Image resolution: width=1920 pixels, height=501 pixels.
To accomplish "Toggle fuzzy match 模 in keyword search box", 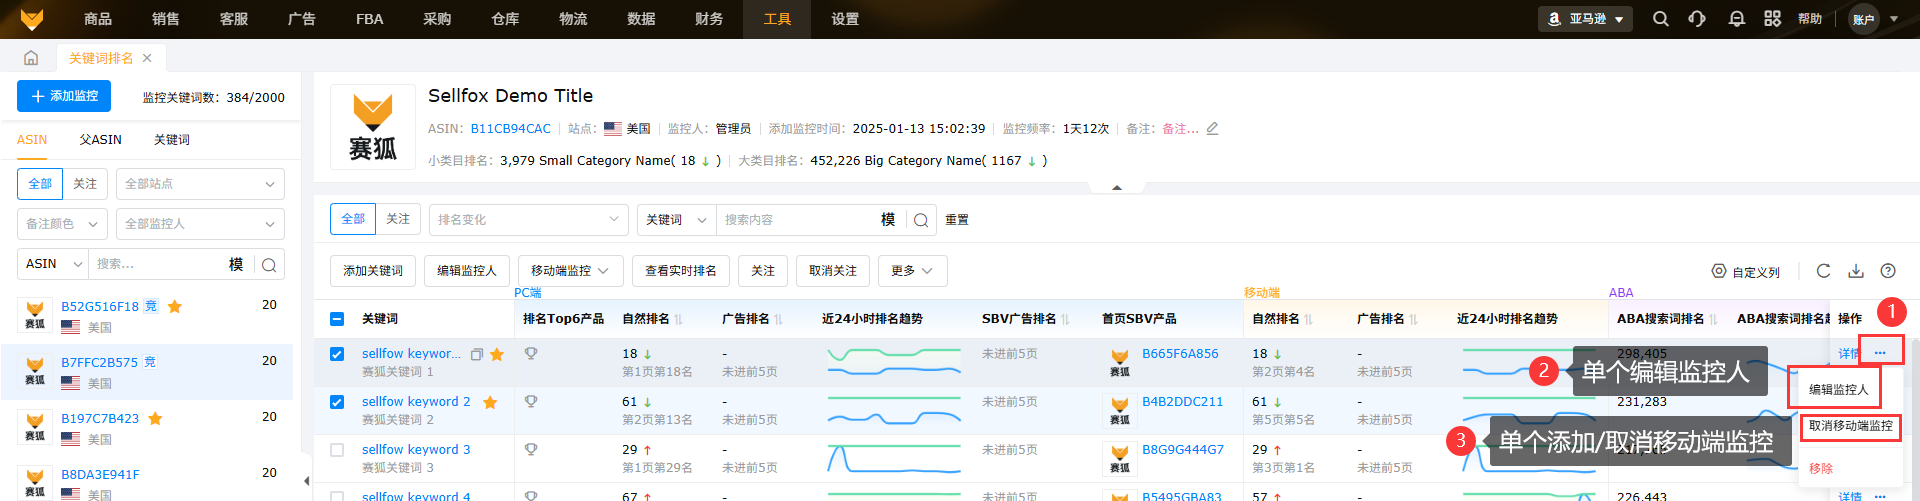I will tap(888, 220).
